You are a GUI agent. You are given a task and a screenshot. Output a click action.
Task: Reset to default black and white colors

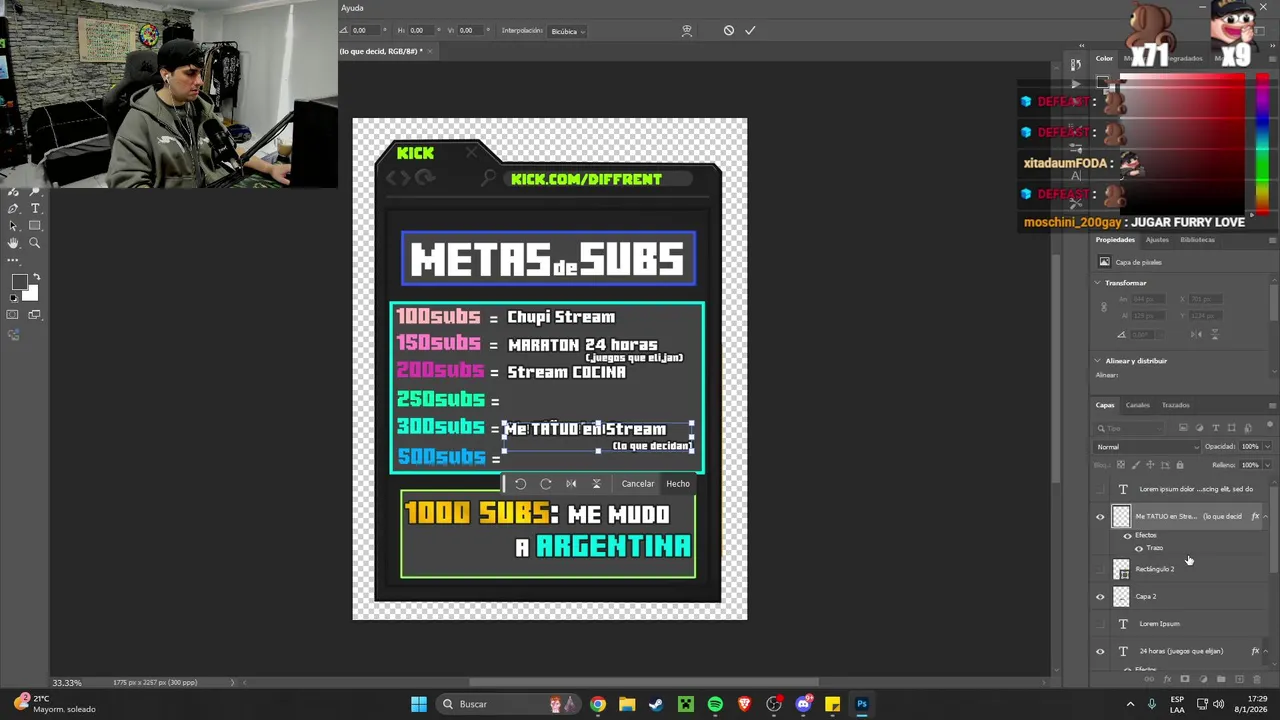(14, 298)
